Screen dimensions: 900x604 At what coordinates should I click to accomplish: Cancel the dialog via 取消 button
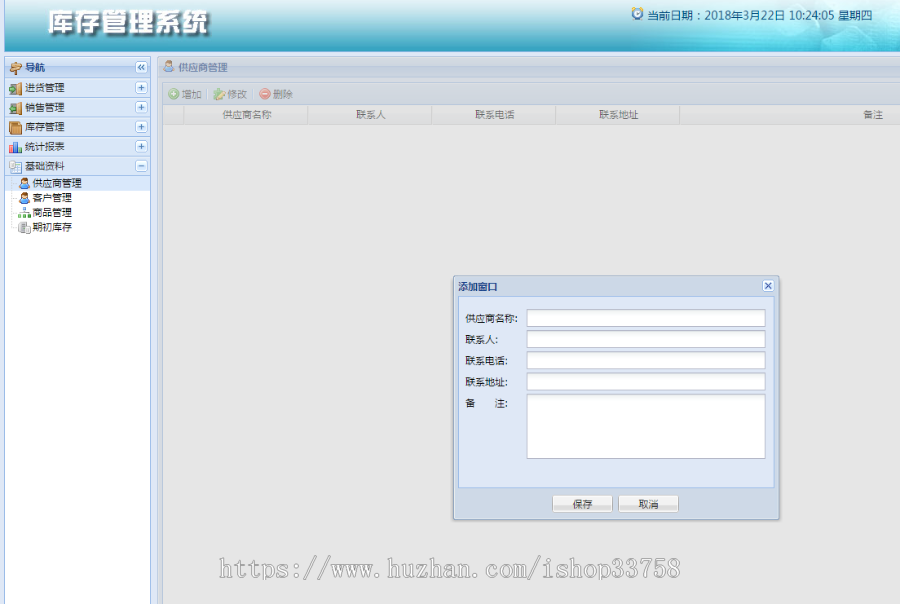point(647,503)
